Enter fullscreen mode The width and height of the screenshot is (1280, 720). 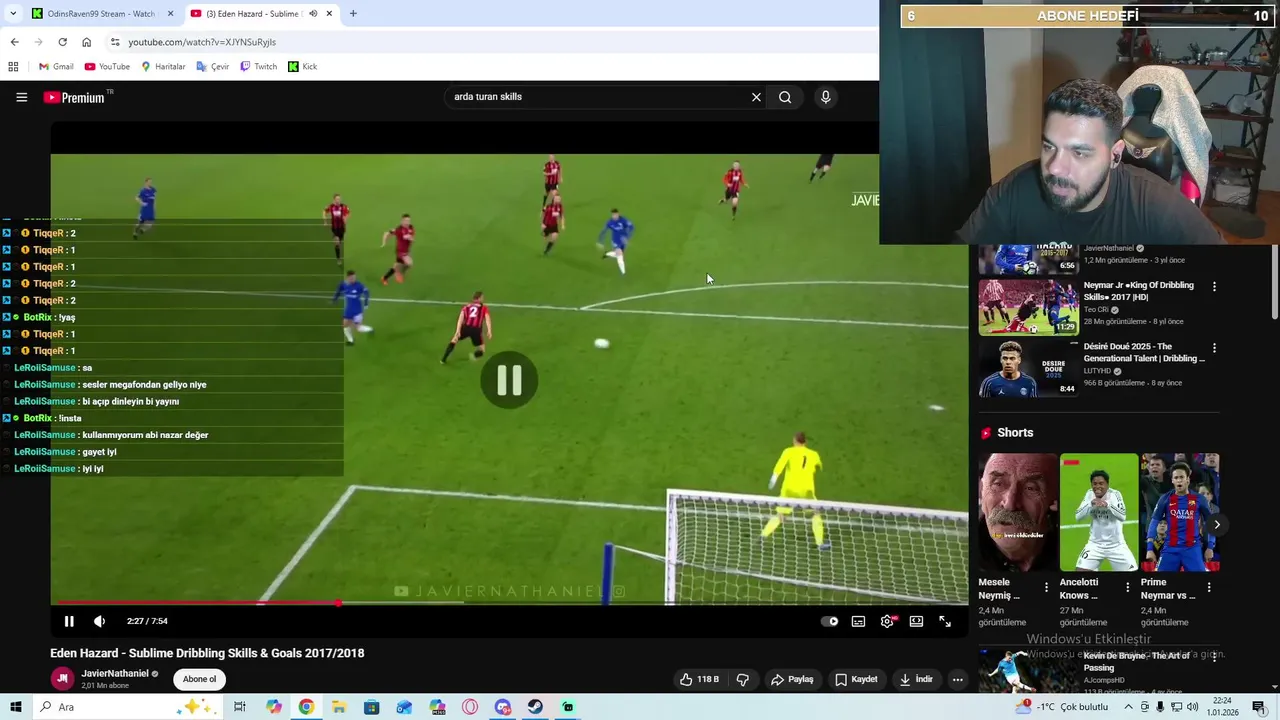click(945, 621)
